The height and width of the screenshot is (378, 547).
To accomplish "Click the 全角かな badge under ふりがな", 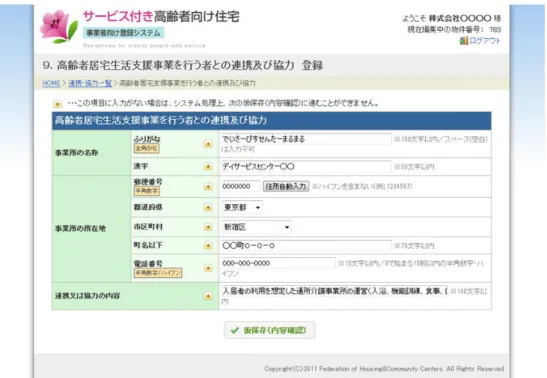I will tap(147, 149).
